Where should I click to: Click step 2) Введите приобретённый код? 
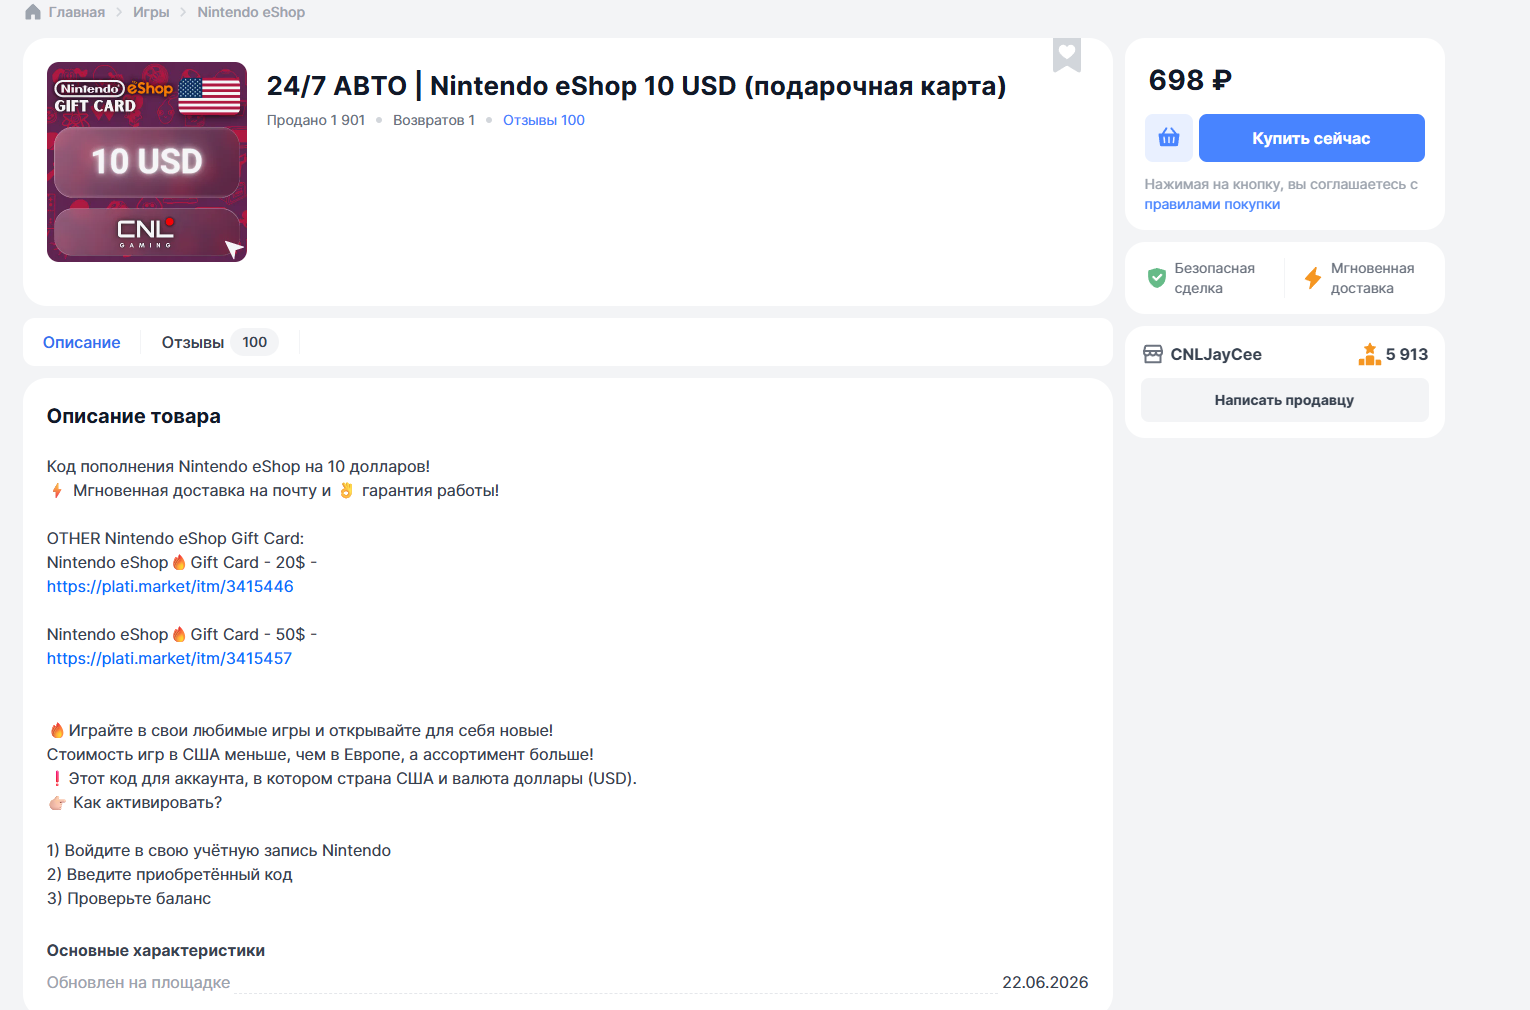pyautogui.click(x=170, y=874)
